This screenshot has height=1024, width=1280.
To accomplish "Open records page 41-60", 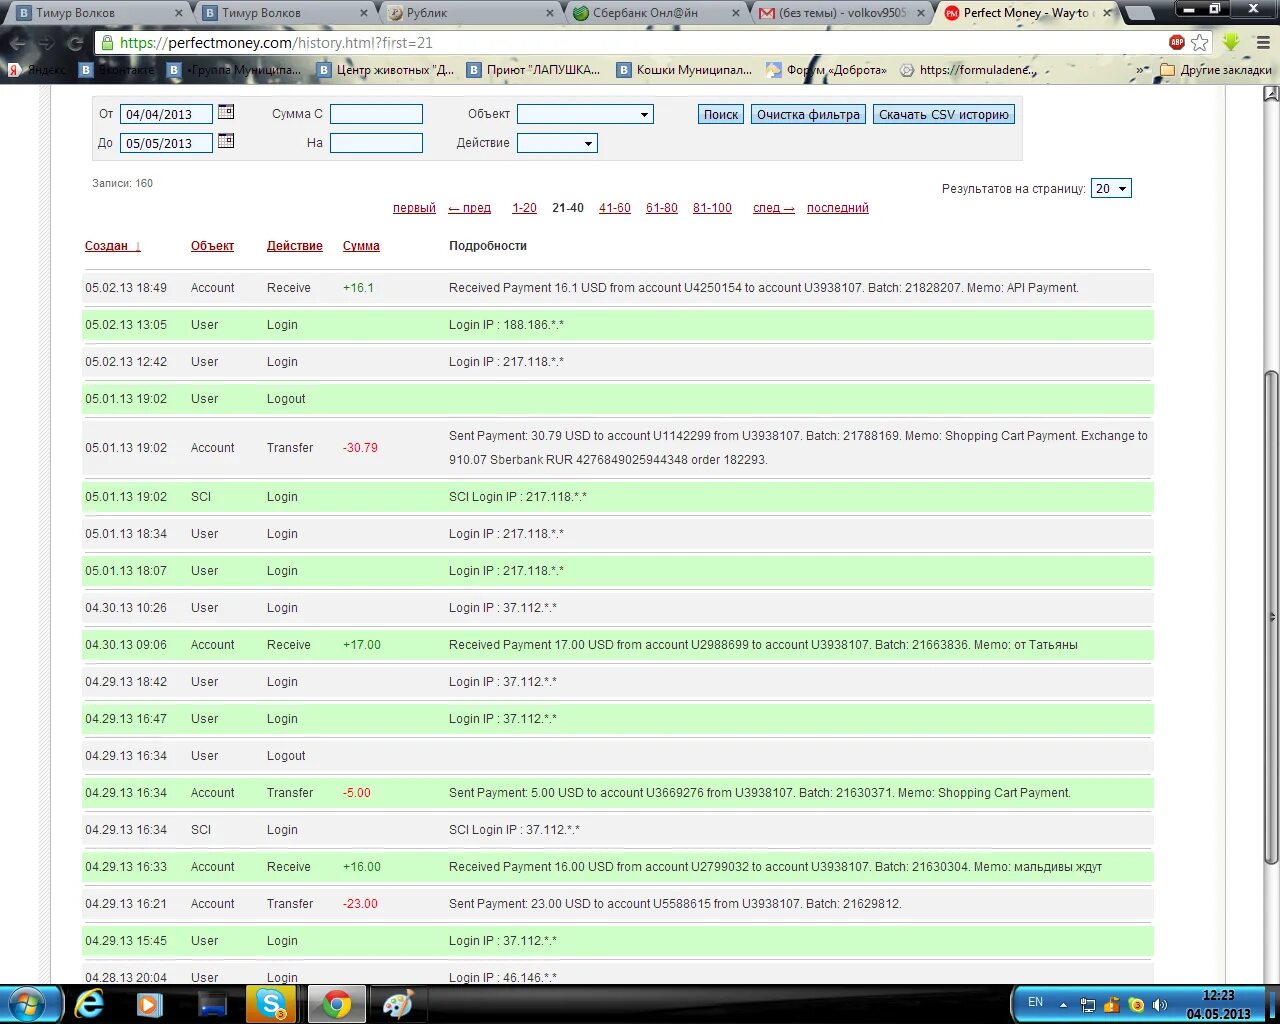I will (615, 208).
